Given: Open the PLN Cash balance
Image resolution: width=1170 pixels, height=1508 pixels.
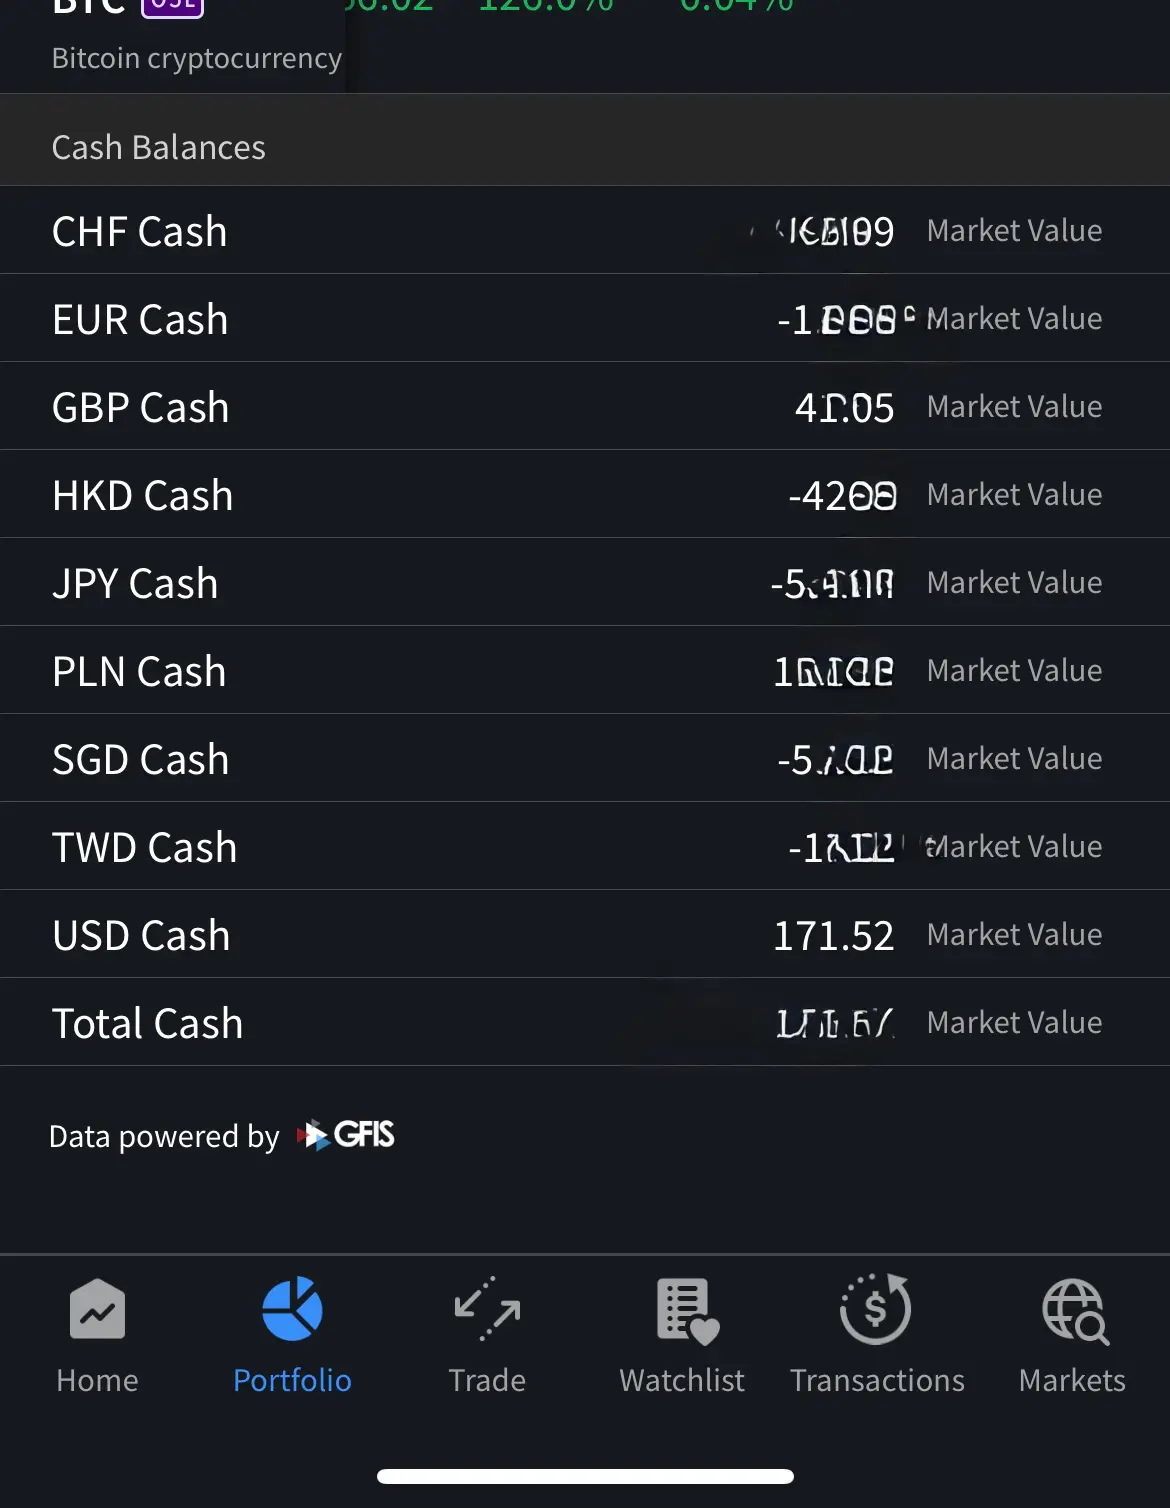Looking at the screenshot, I should pyautogui.click(x=585, y=670).
